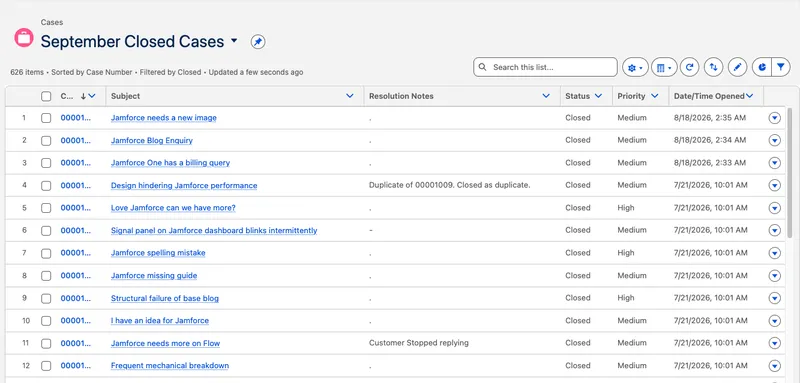Open row actions for Jamforce needs a new image
Image resolution: width=800 pixels, height=383 pixels.
point(774,118)
